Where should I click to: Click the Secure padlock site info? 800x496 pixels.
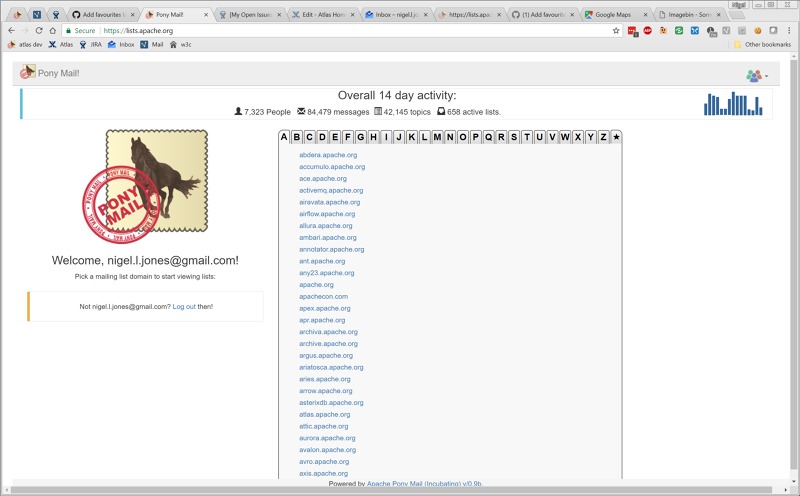tap(80, 31)
